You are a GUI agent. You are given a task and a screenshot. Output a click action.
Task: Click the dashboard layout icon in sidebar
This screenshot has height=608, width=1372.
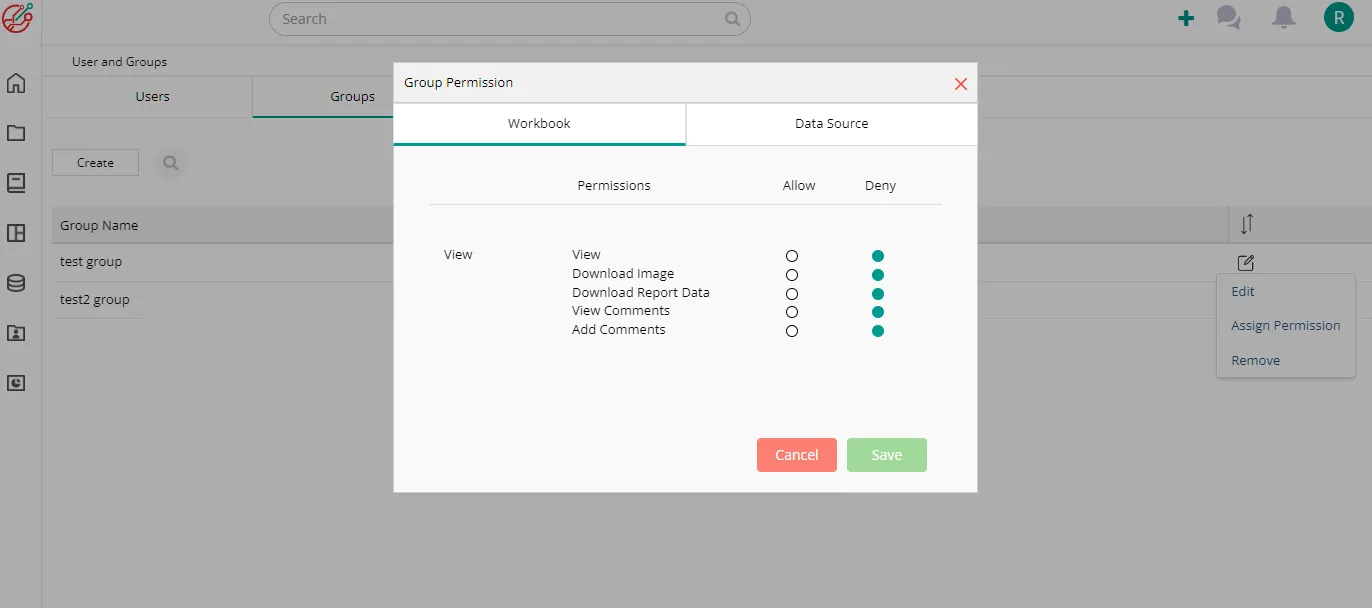(x=16, y=233)
